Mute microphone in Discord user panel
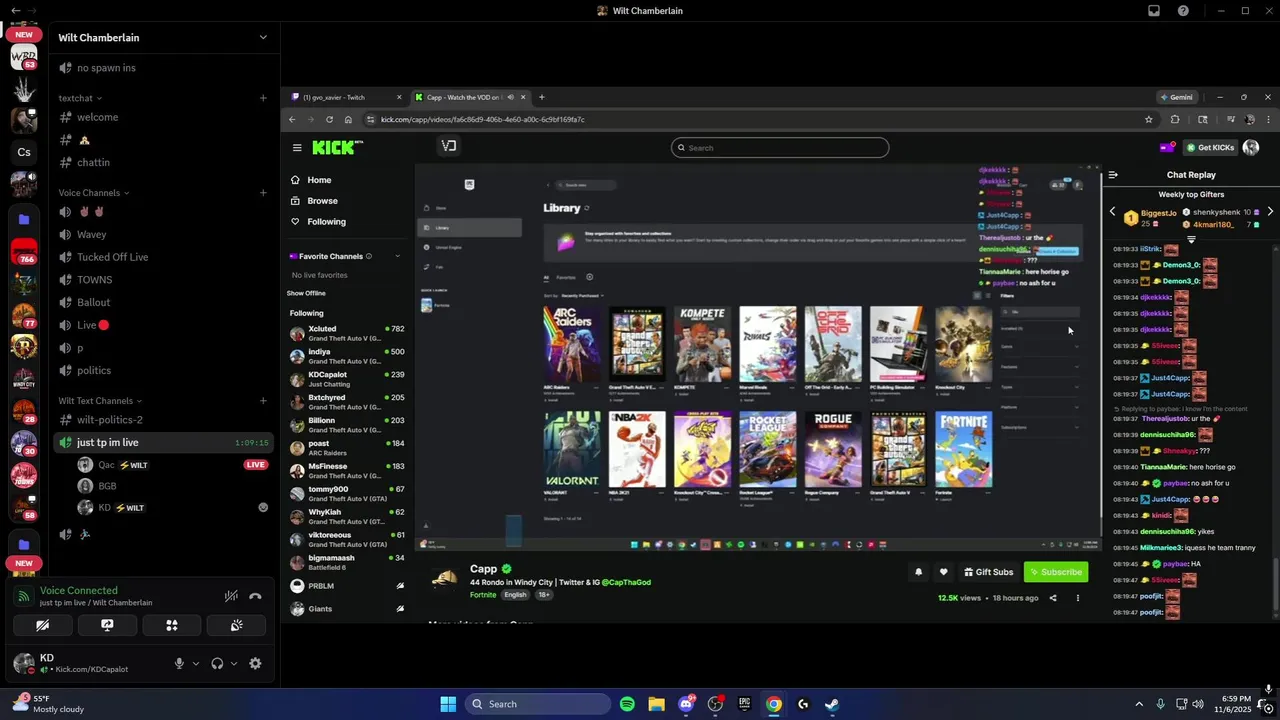The width and height of the screenshot is (1280, 720). pos(179,663)
